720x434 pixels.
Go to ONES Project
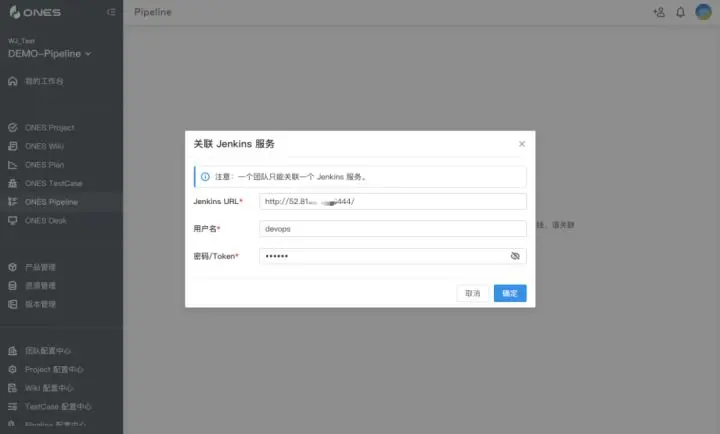[50, 128]
